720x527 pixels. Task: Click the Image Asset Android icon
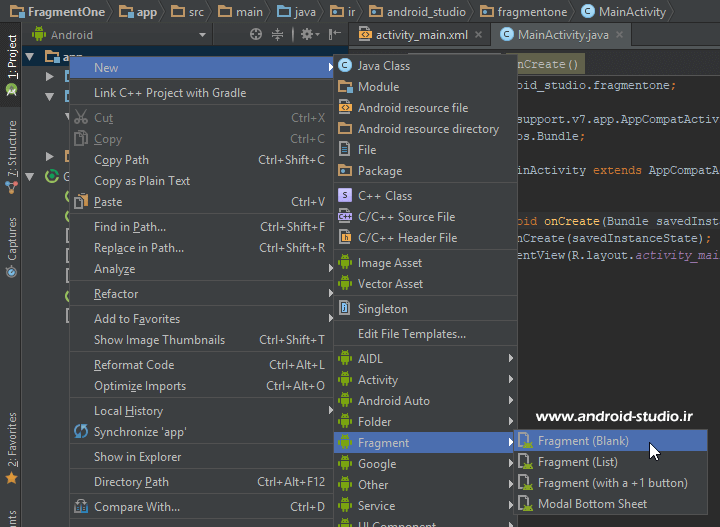click(345, 263)
